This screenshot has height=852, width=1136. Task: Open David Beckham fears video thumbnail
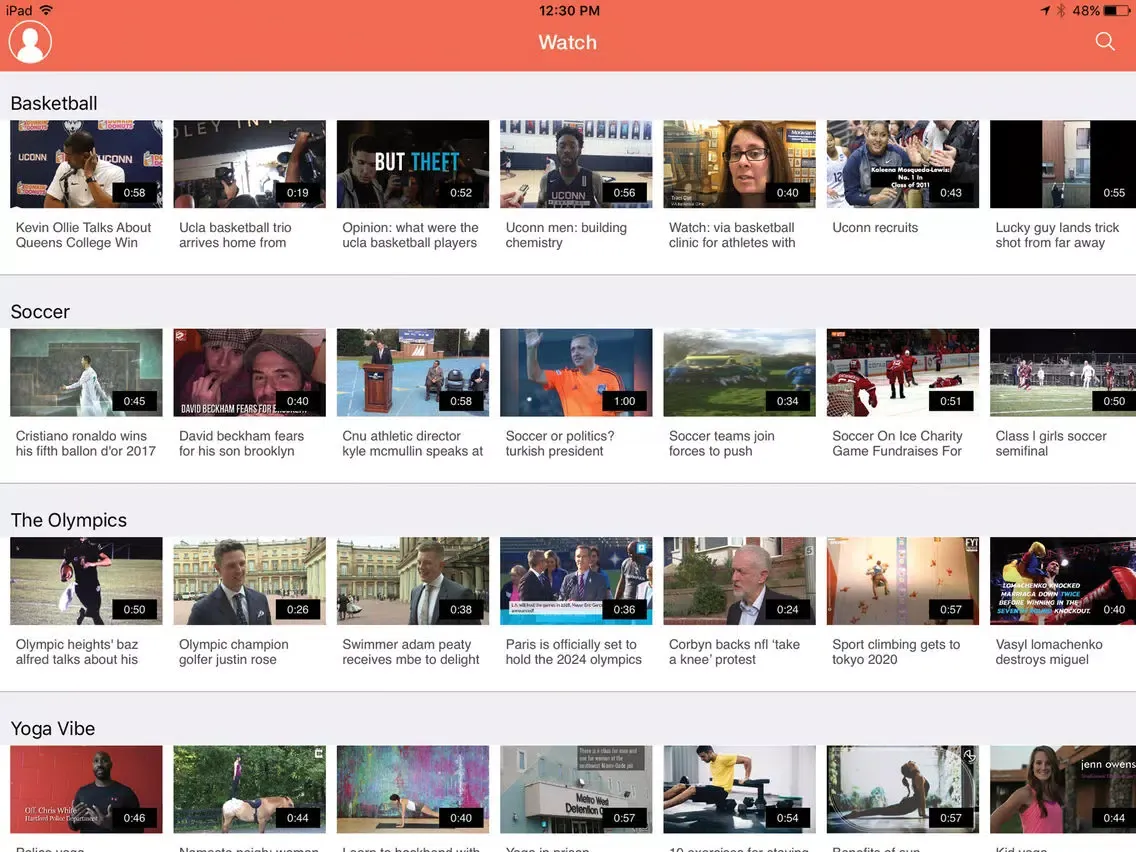(x=250, y=372)
